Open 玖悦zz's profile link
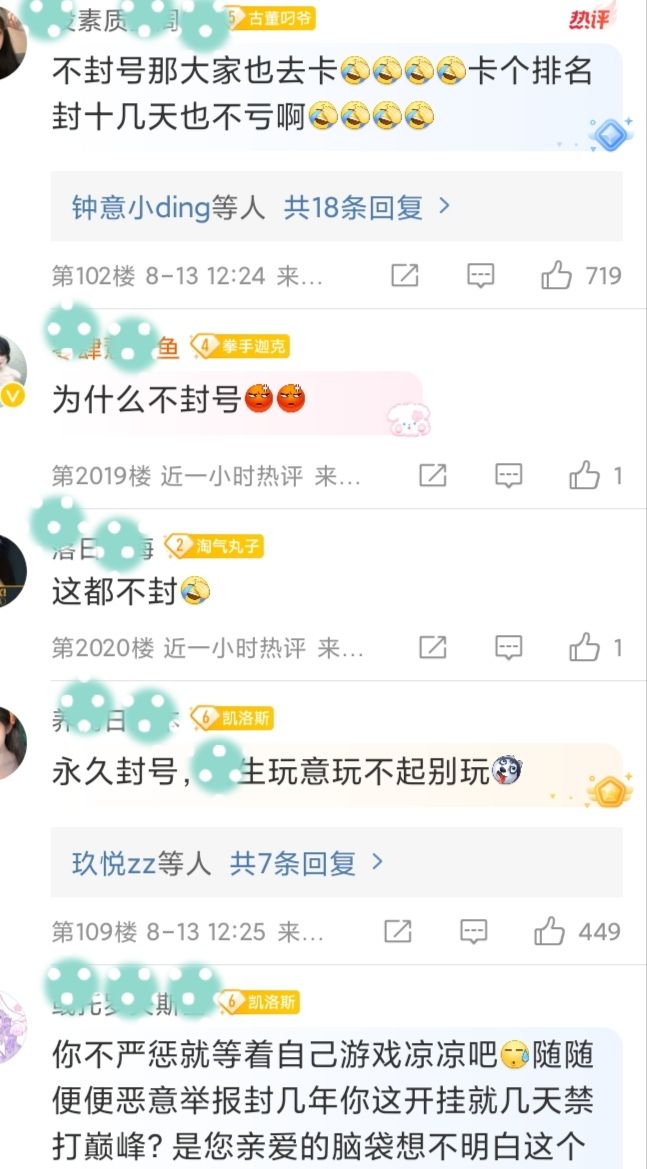This screenshot has width=647, height=1169. coord(113,864)
